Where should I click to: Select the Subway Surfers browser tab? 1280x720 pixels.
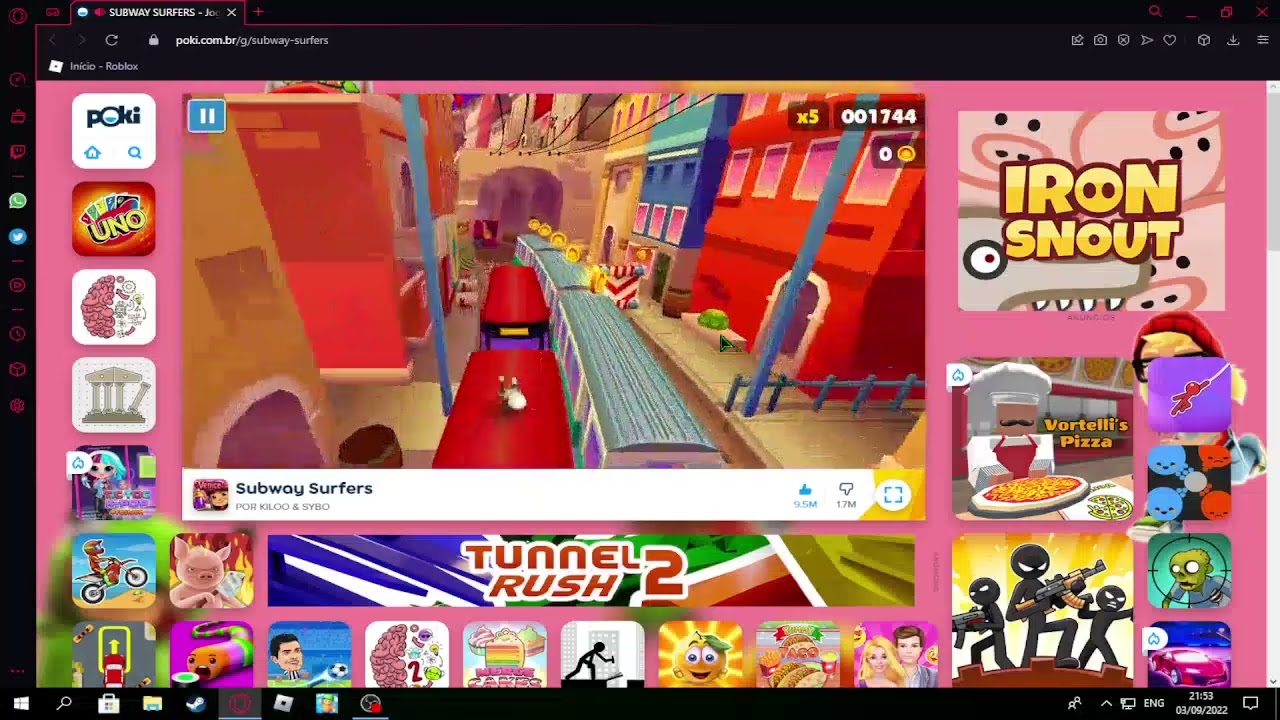157,12
